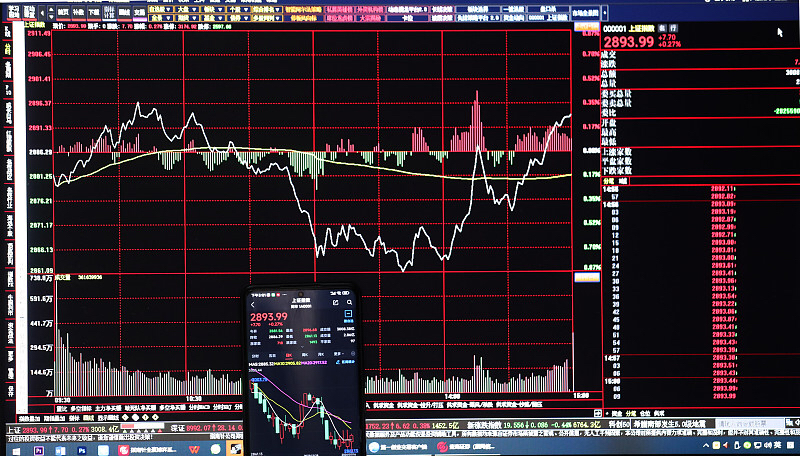Screen dimensions: 800x456
Task: Expand the 综合排名 dropdown
Action: click(x=267, y=9)
